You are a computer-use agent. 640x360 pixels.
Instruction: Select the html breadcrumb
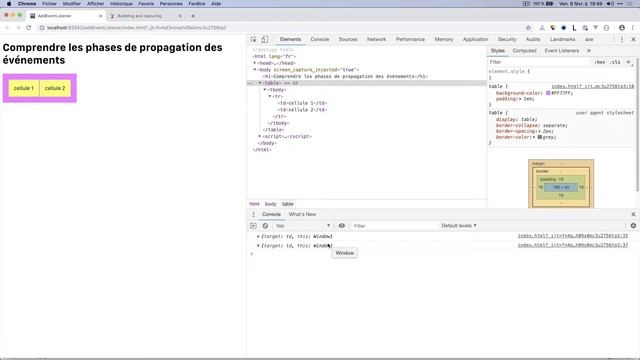pyautogui.click(x=254, y=204)
